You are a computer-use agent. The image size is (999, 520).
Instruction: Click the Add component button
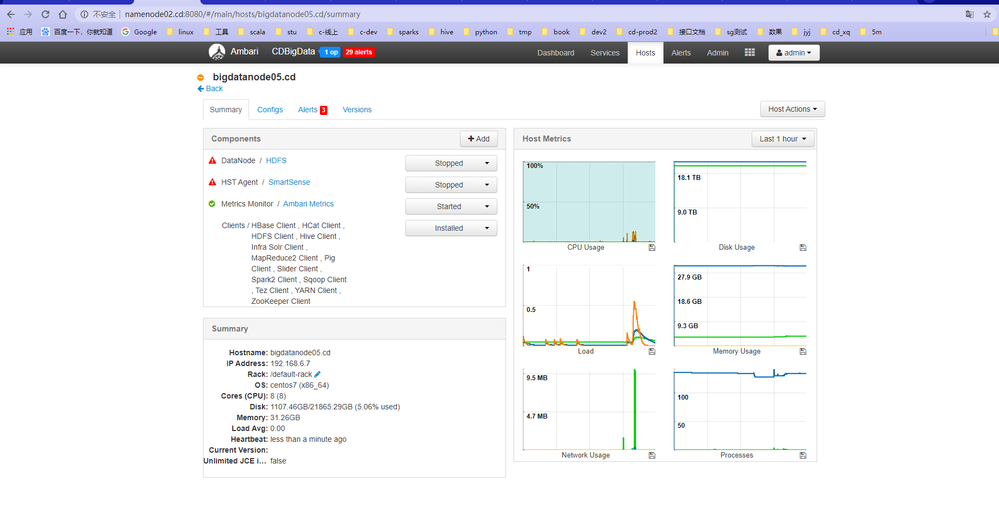479,139
